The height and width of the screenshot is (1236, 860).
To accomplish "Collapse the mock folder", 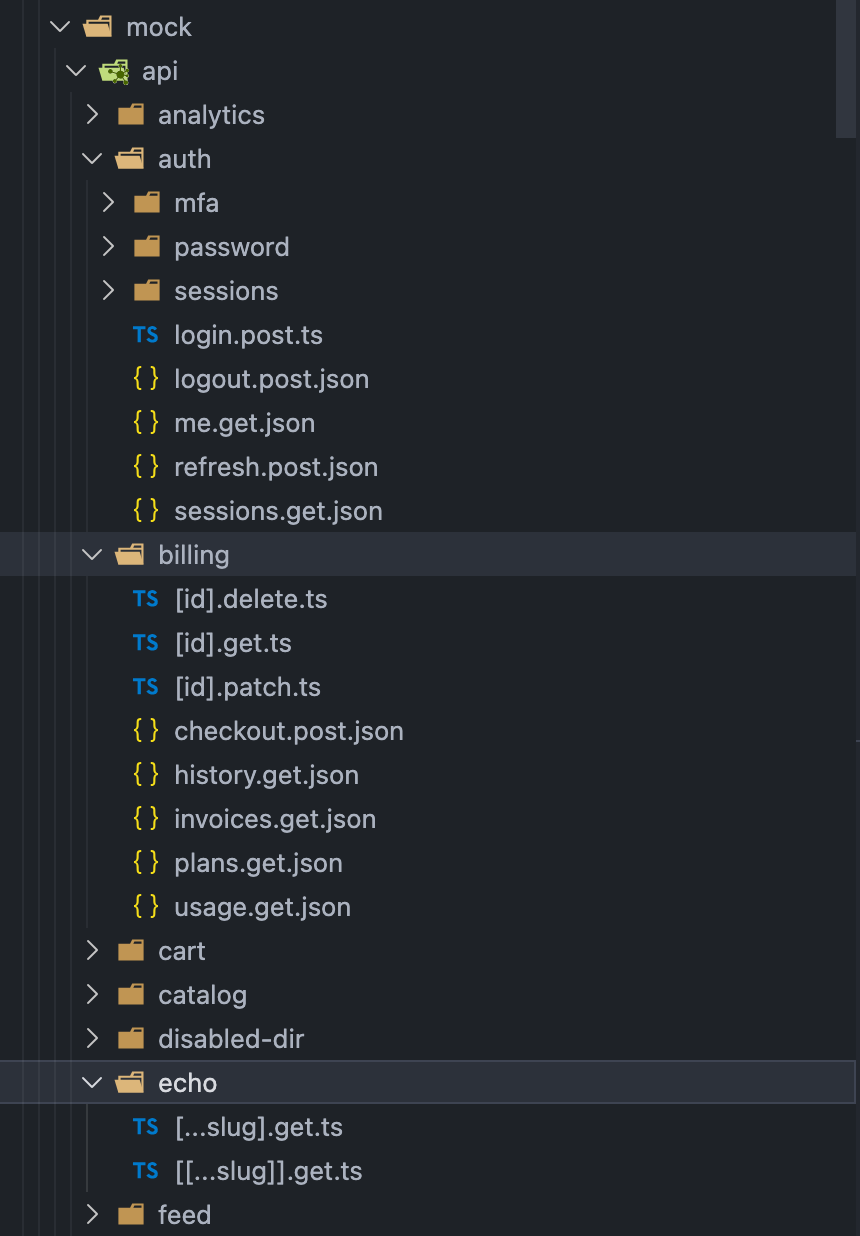I will click(x=59, y=27).
